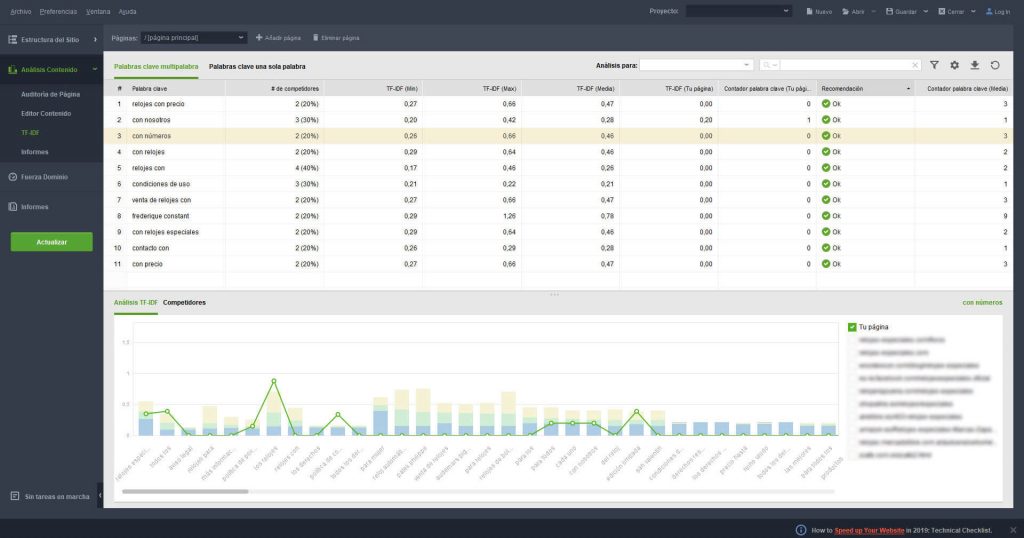Select the Análisis Contenido module icon
This screenshot has height=538, width=1024.
12,69
